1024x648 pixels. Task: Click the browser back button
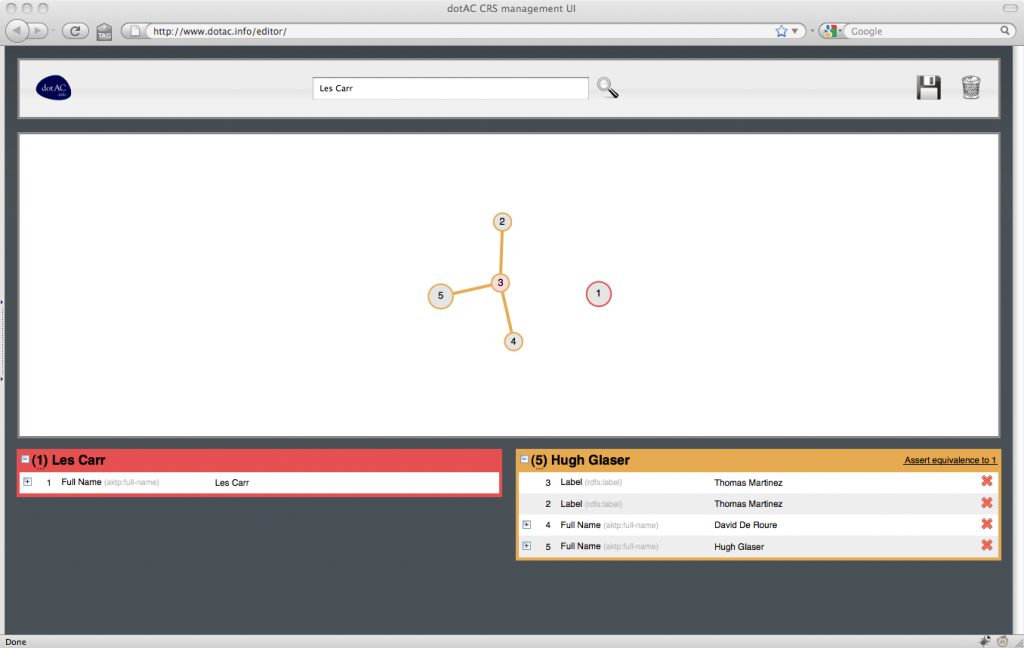18,31
